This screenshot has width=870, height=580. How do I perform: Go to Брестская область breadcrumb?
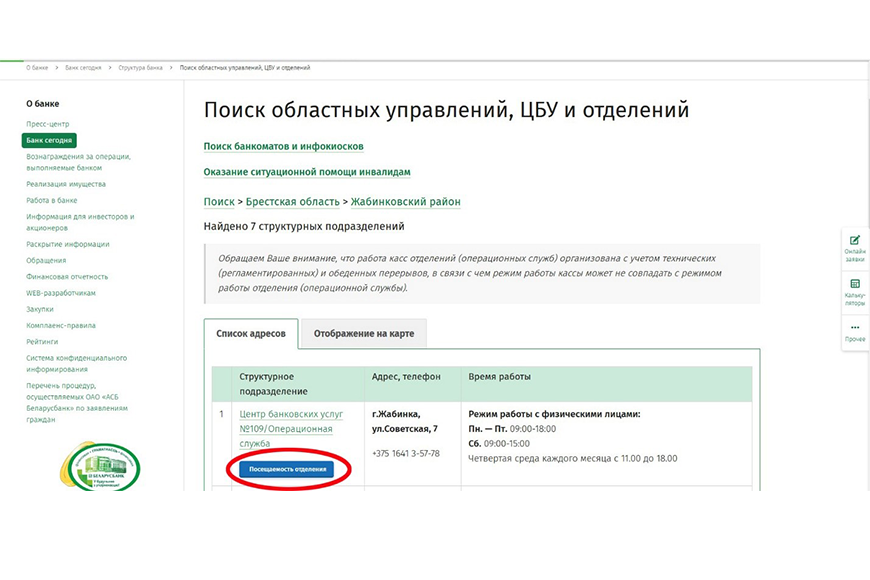click(x=292, y=202)
